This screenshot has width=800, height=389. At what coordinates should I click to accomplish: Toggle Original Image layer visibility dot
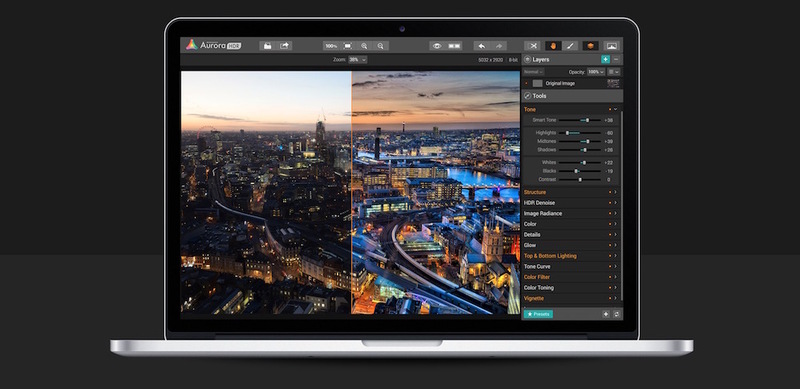[x=526, y=83]
